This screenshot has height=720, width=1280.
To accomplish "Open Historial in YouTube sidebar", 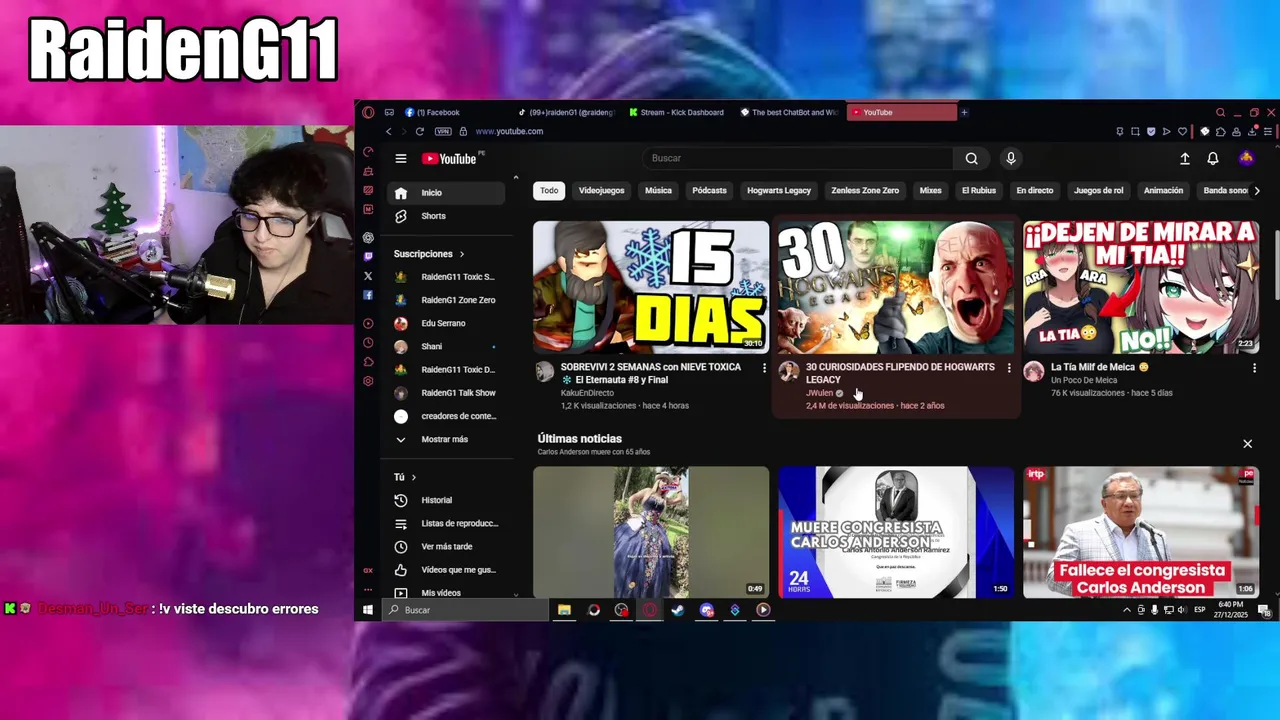I will (446, 500).
